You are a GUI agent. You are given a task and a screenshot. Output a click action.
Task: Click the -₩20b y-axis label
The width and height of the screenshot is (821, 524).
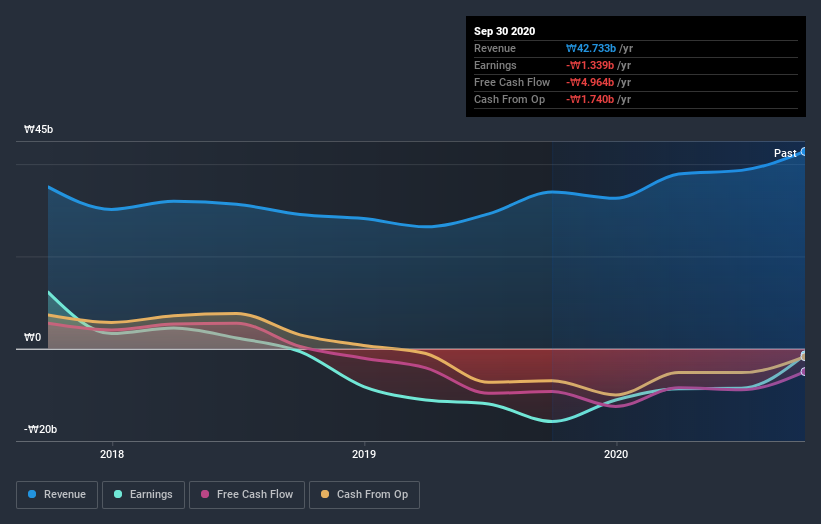pyautogui.click(x=40, y=429)
